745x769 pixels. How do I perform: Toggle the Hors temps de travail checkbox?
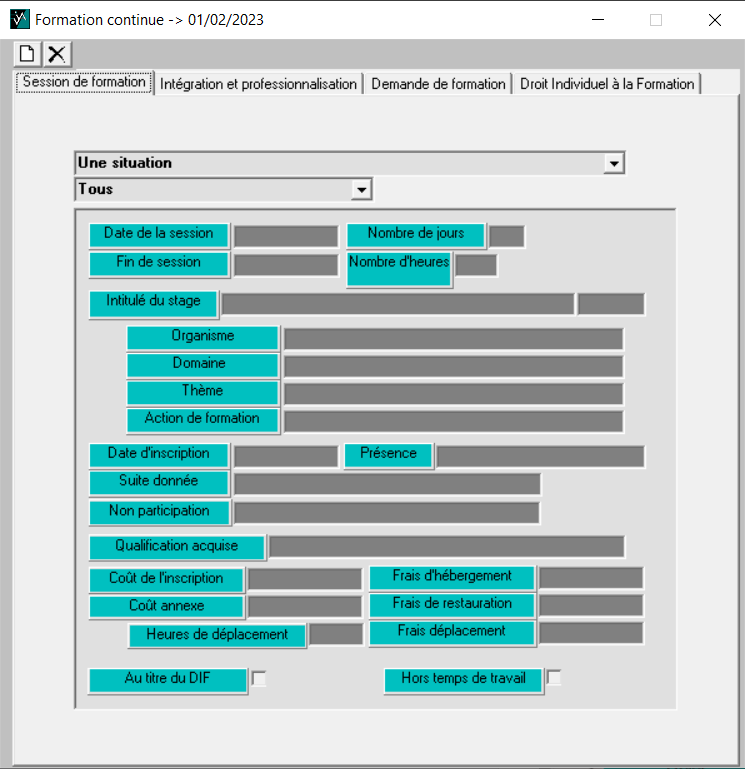(x=553, y=678)
